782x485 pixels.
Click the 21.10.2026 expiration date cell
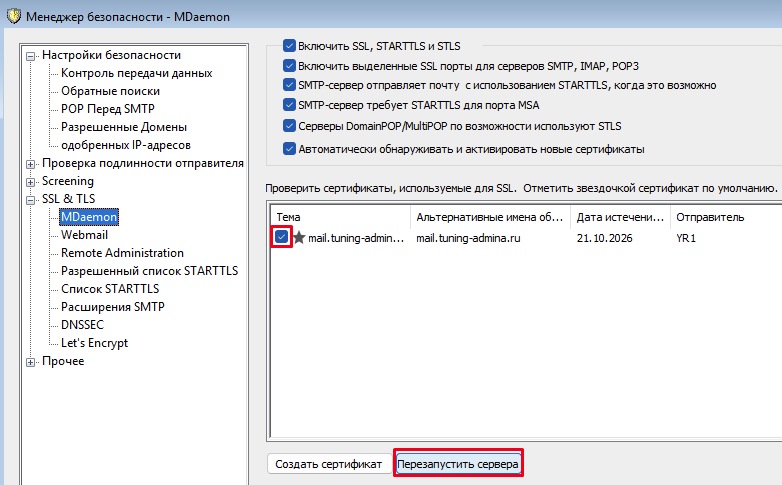(604, 238)
